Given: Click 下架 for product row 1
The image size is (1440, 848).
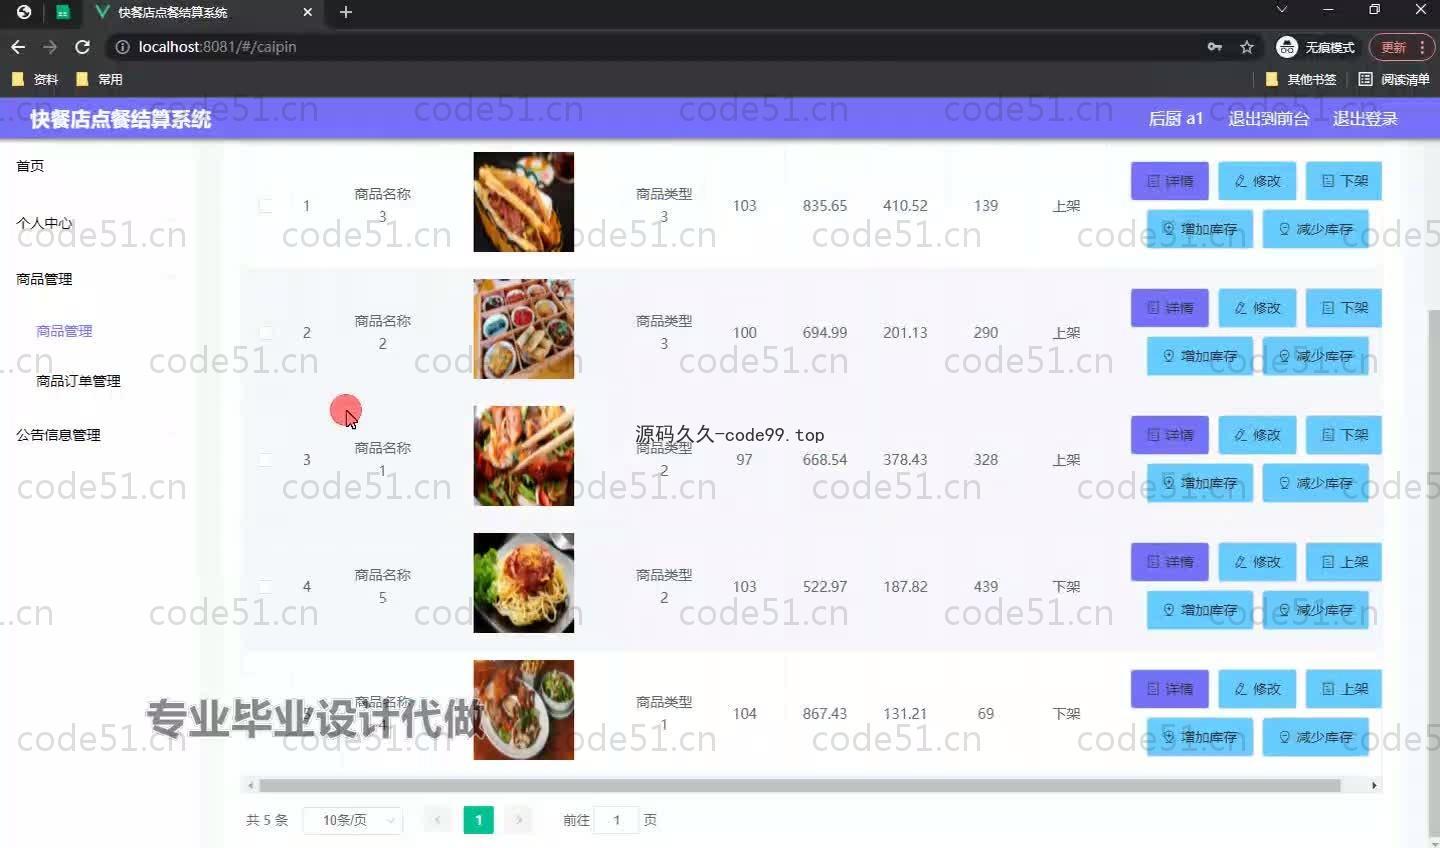Looking at the screenshot, I should click(1345, 181).
